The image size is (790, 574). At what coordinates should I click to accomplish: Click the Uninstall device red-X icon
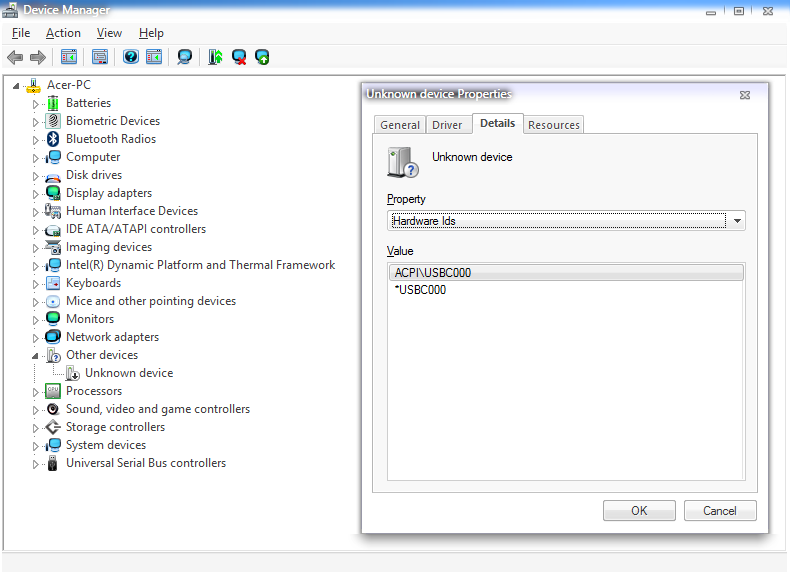[239, 57]
